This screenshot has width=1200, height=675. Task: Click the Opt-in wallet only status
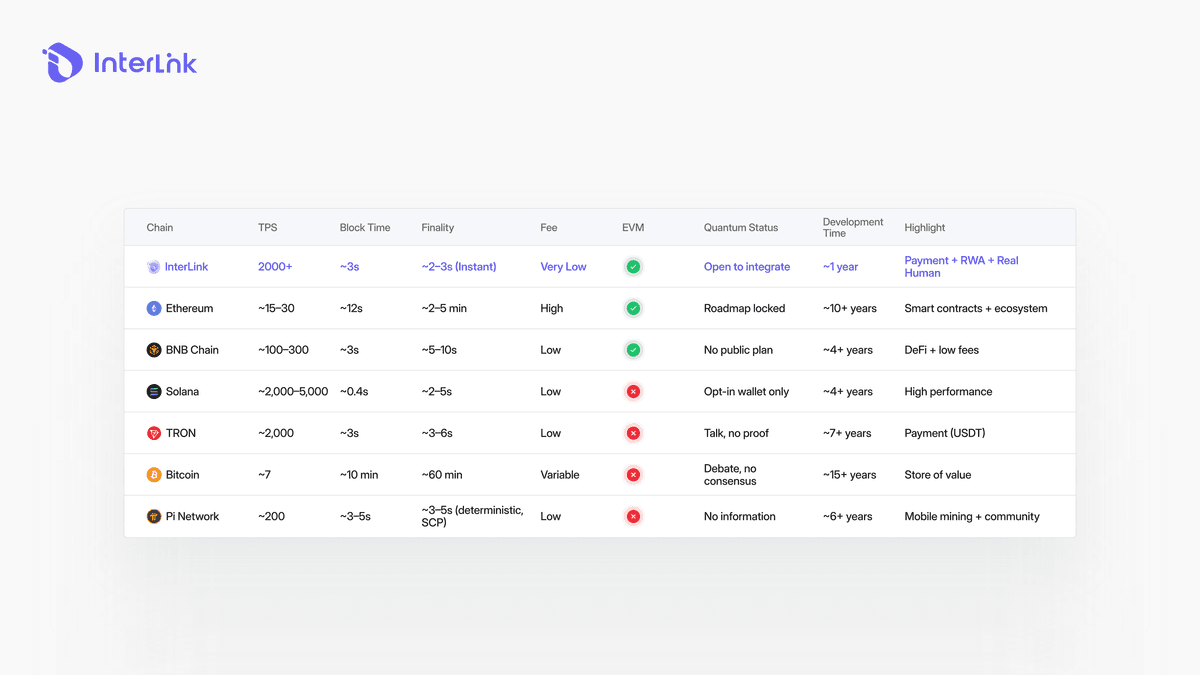pos(746,392)
